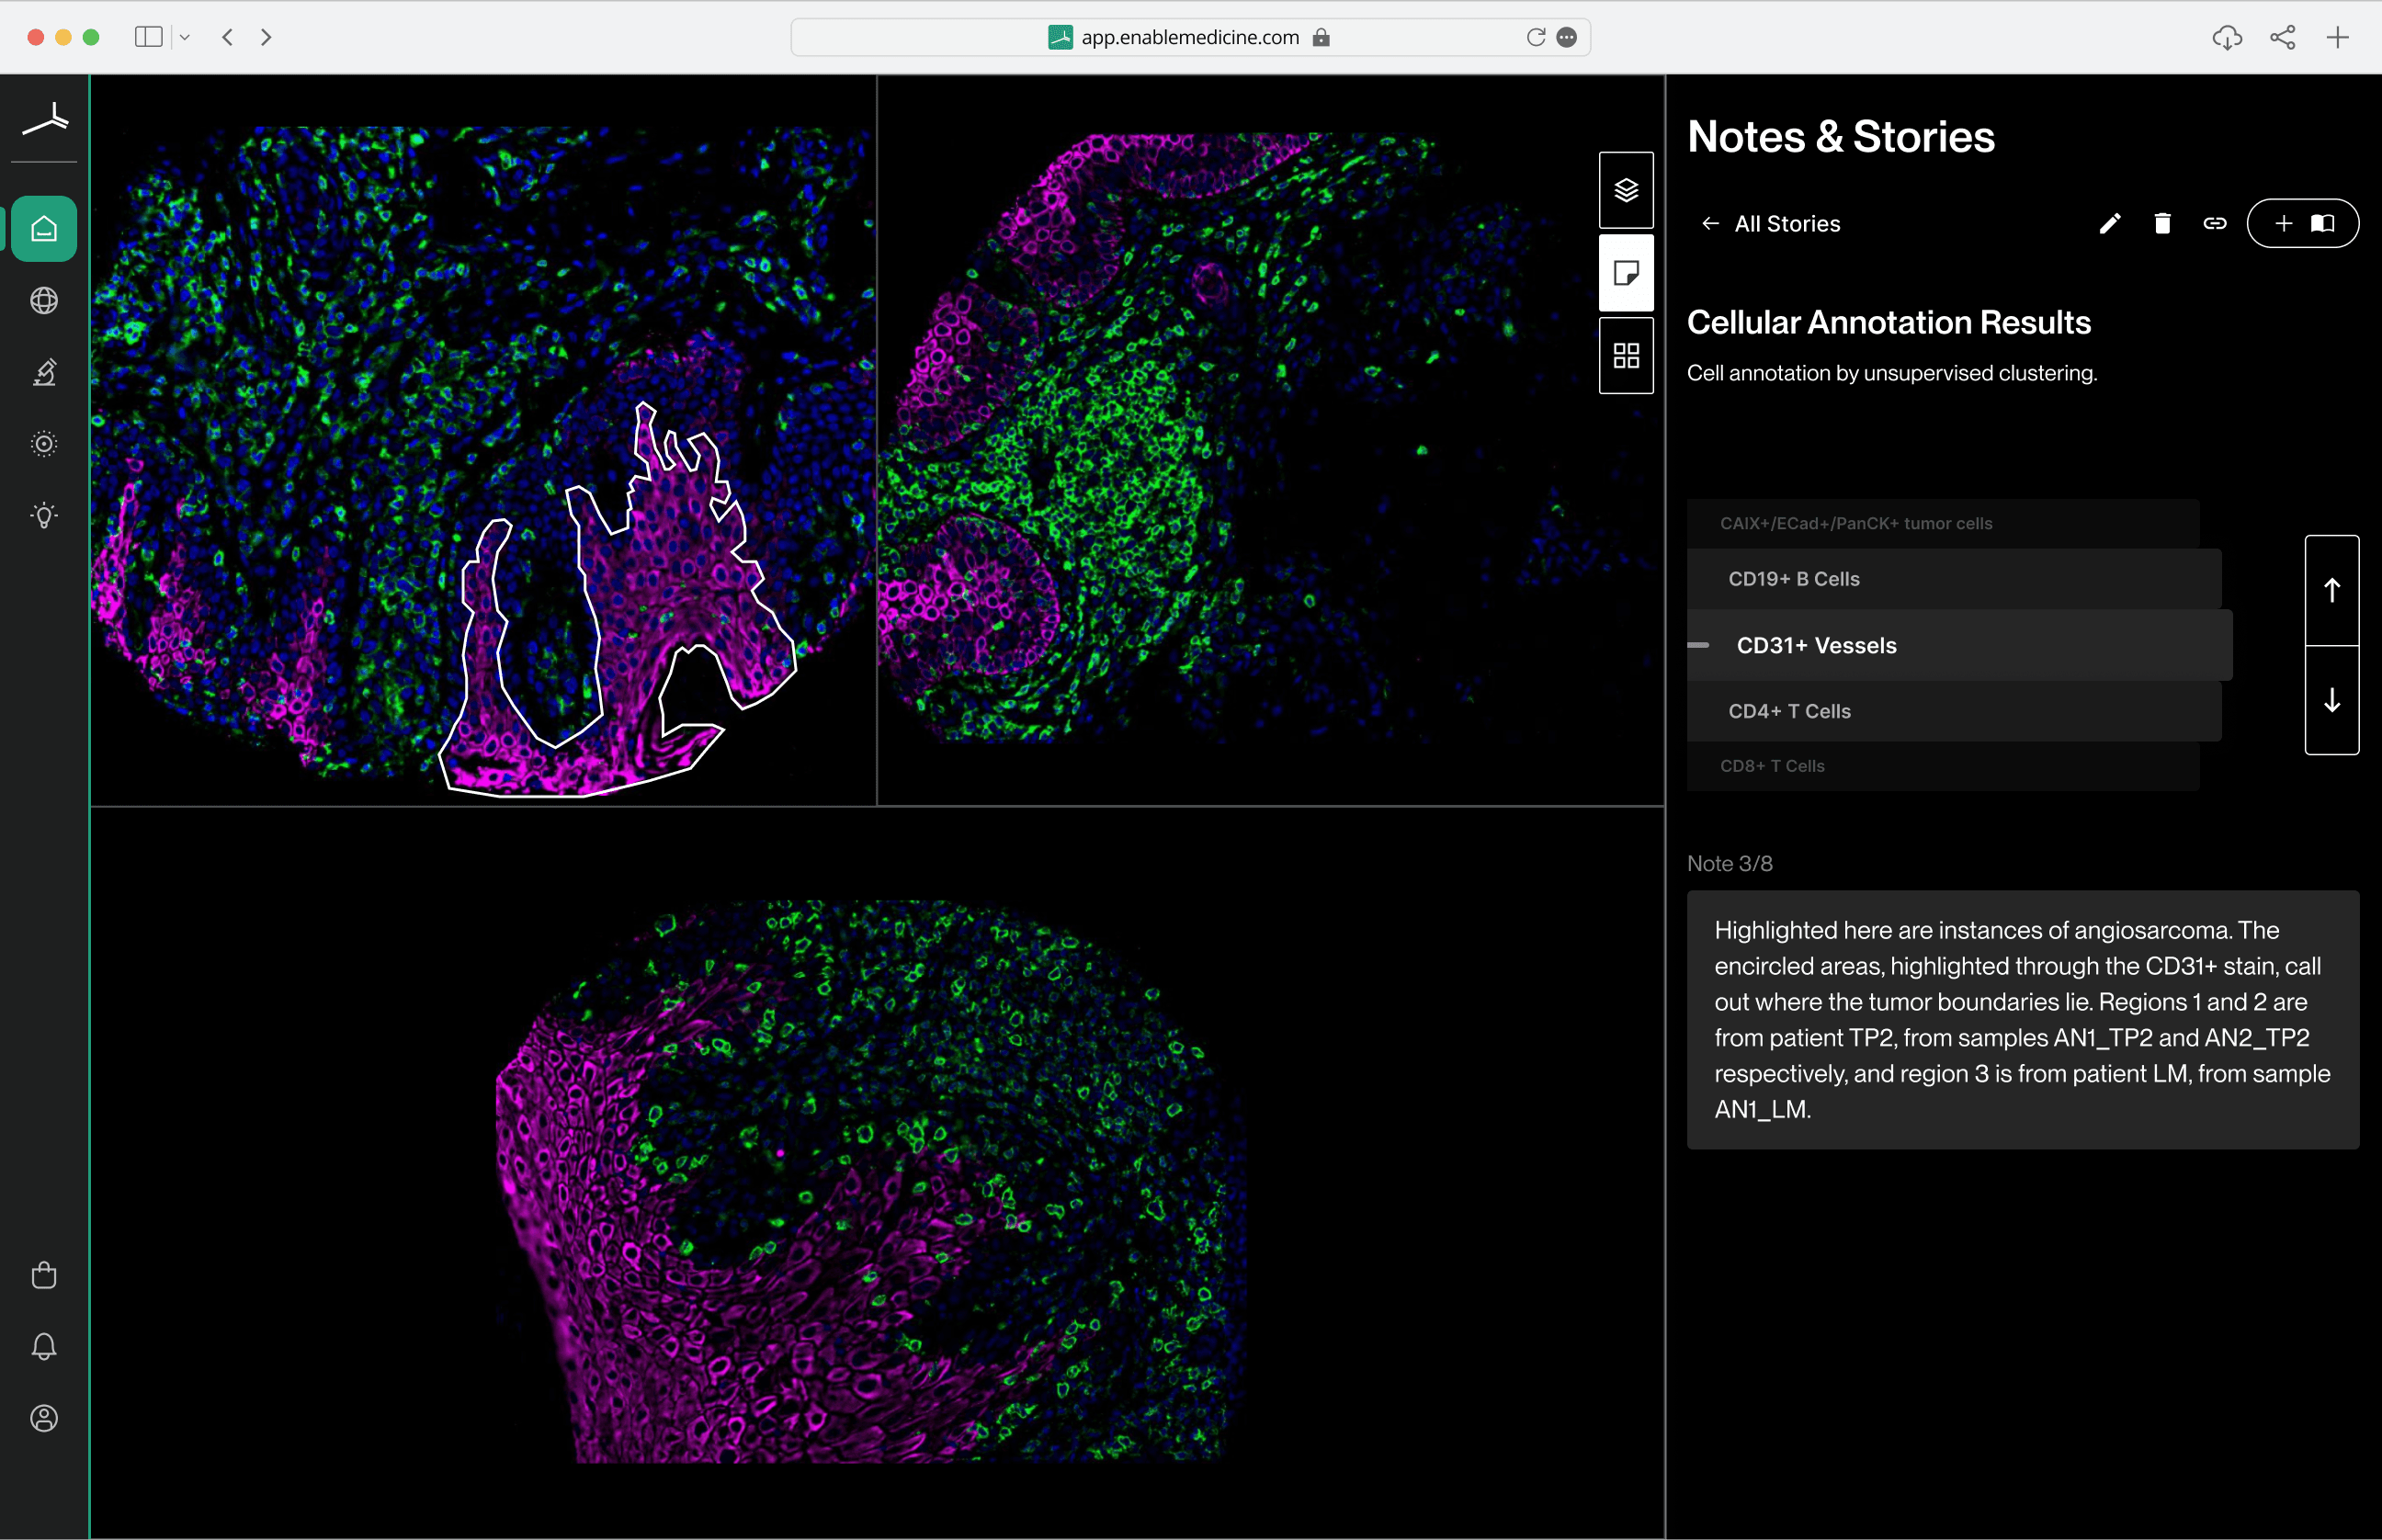
Task: Open the address bar more options button
Action: tap(1567, 37)
